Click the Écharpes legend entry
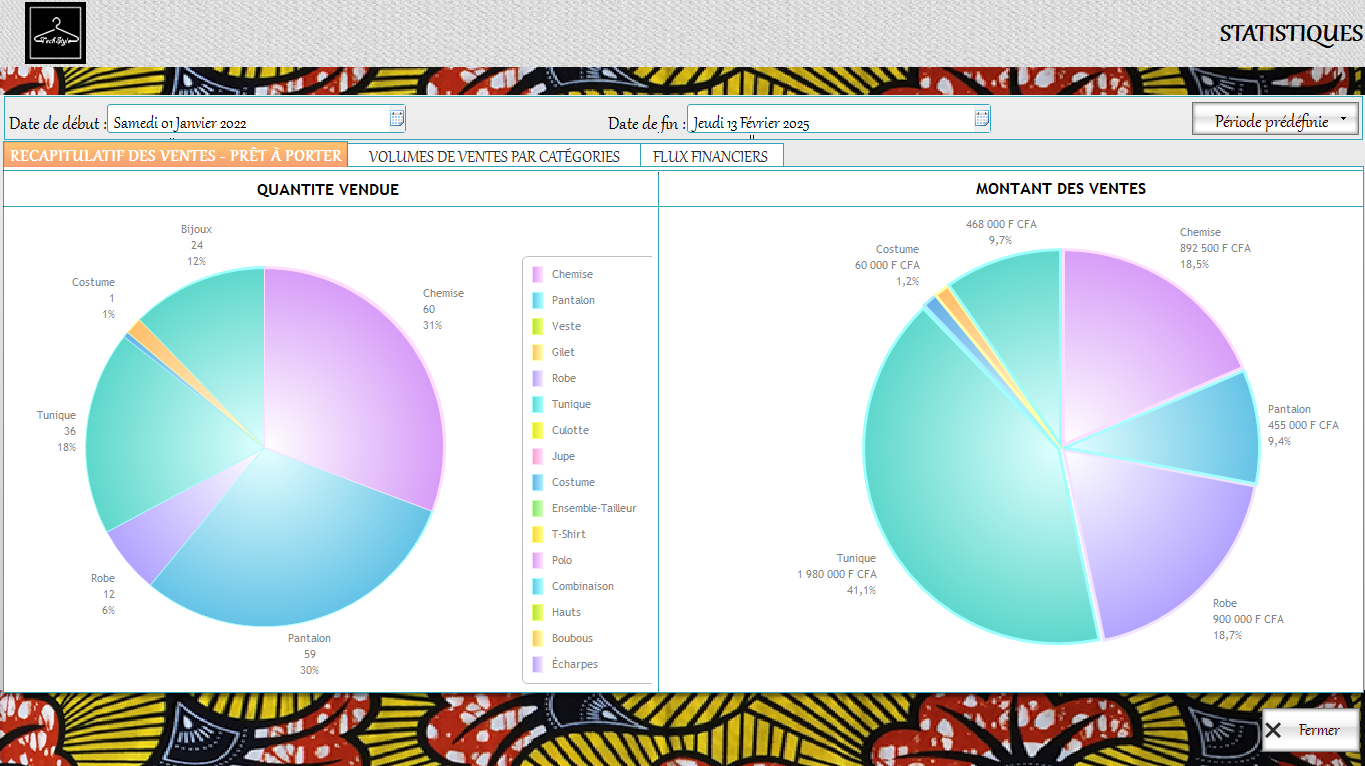This screenshot has height=766, width=1365. [x=573, y=664]
